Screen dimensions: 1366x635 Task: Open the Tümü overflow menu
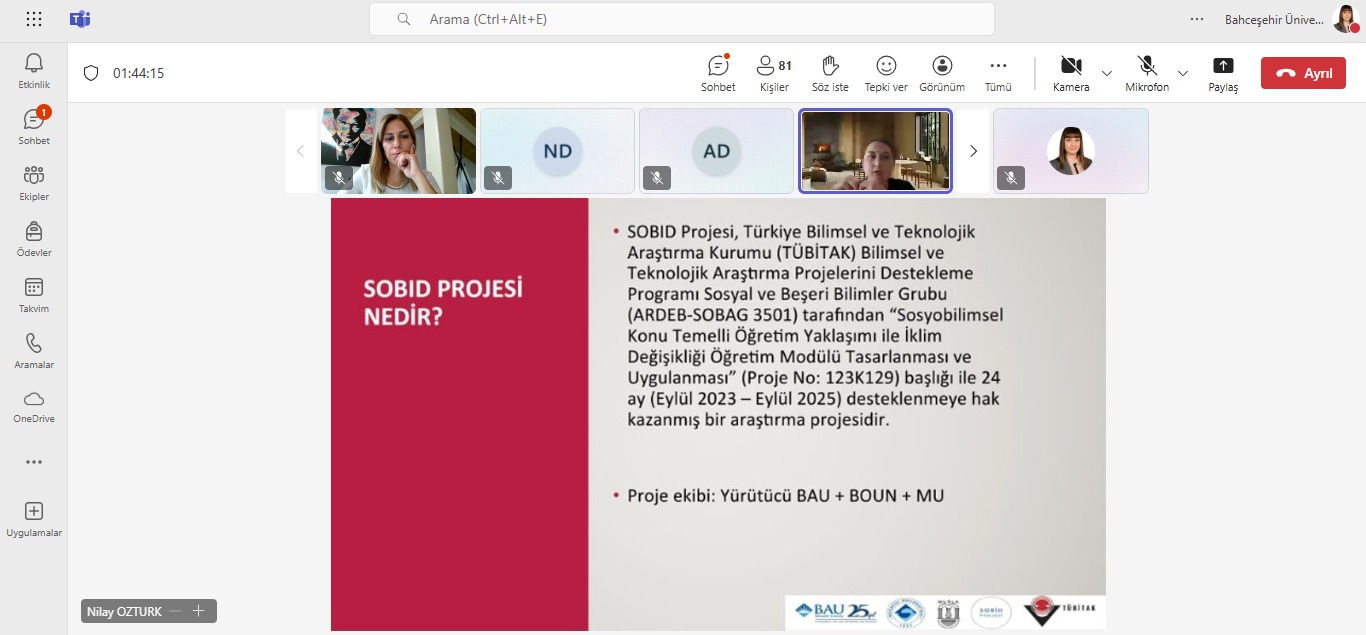997,72
